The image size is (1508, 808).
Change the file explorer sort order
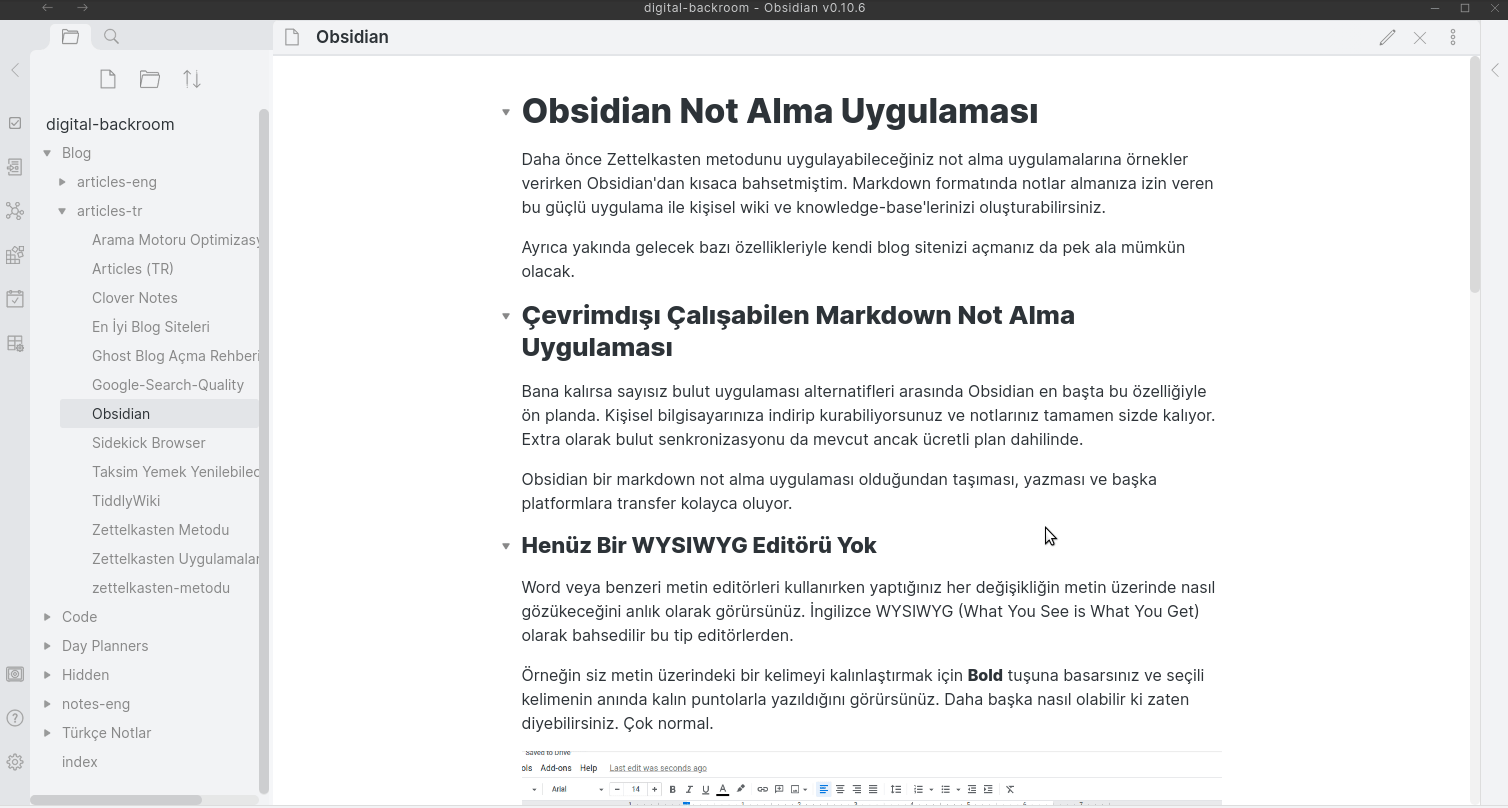tap(192, 79)
